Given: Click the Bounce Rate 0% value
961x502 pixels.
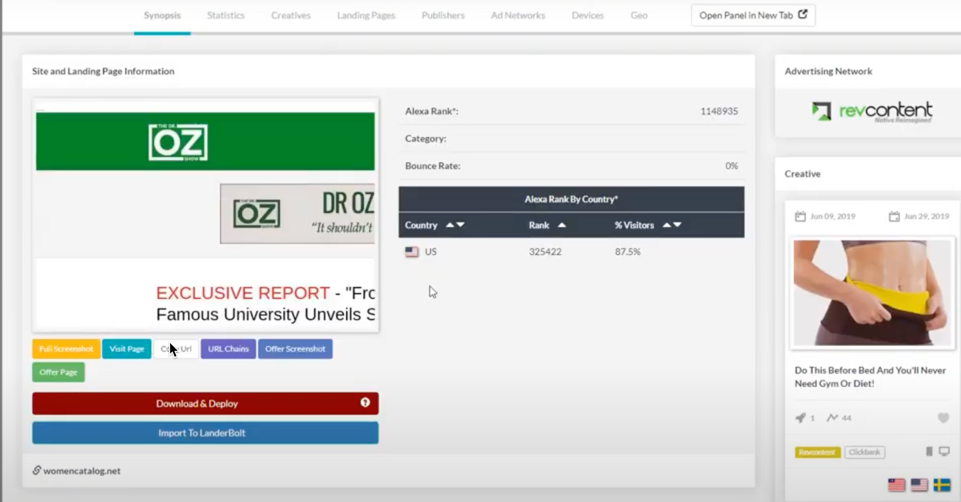Looking at the screenshot, I should click(x=731, y=165).
